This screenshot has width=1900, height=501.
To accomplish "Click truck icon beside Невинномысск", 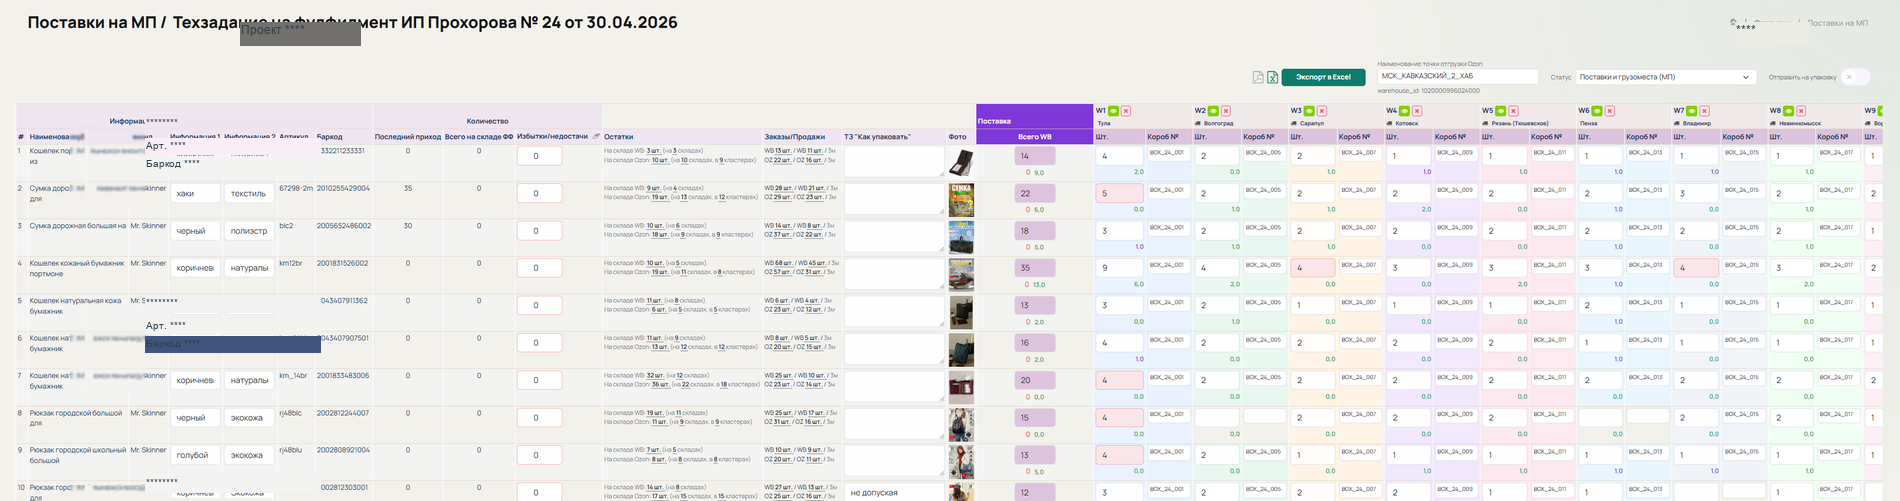I will coord(1773,124).
